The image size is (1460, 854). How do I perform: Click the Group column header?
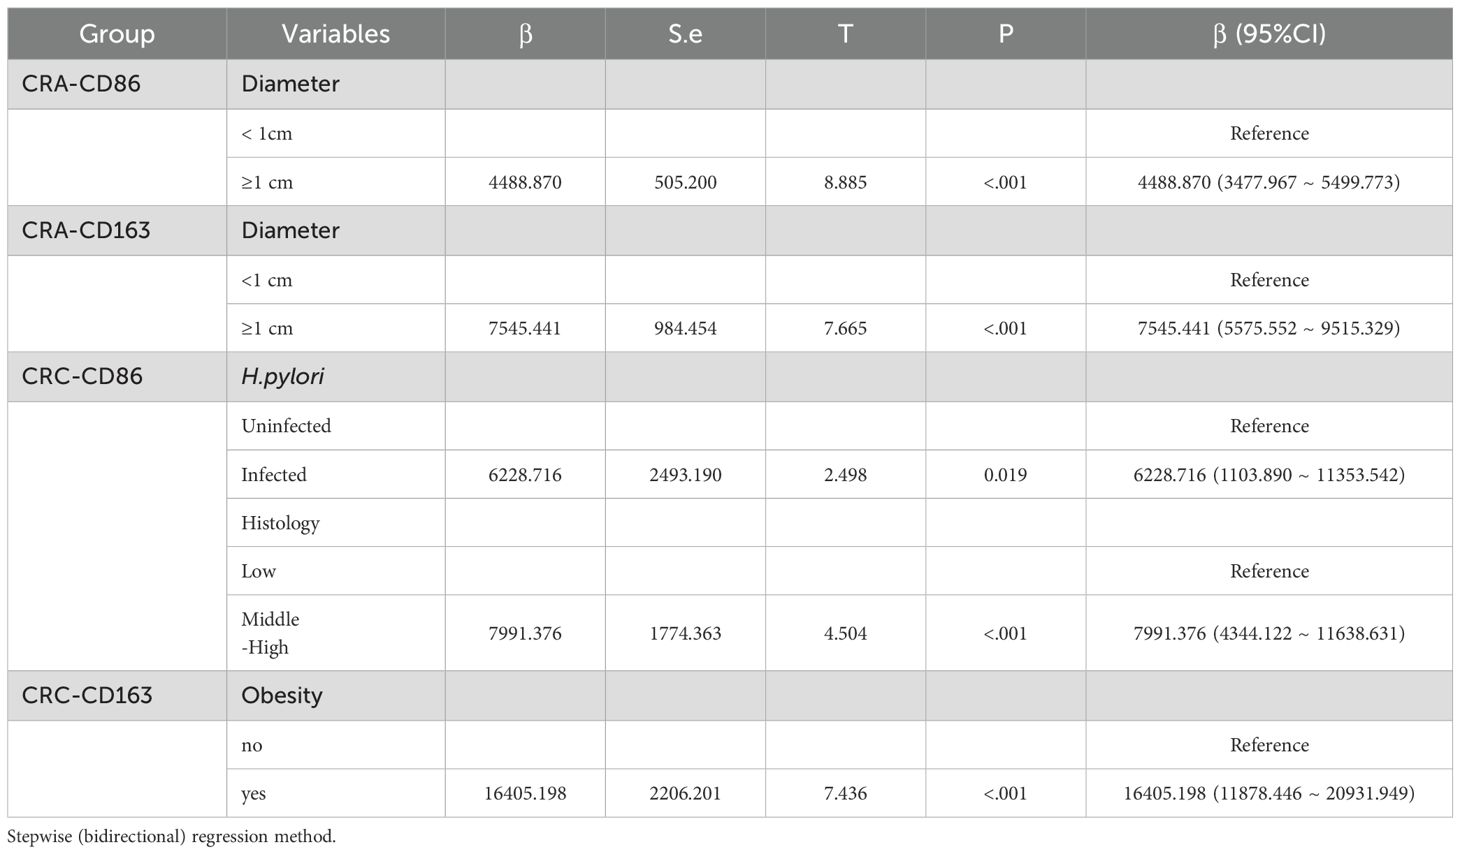[116, 34]
